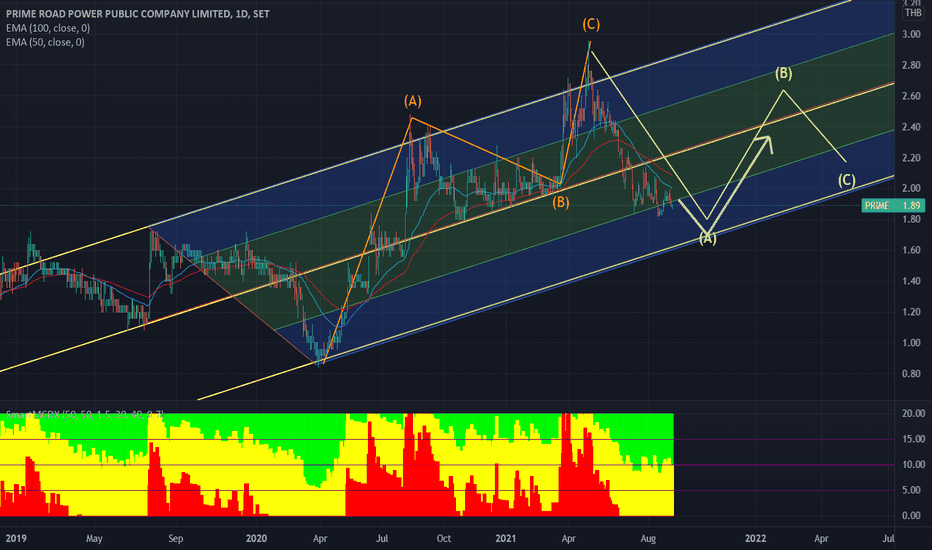The height and width of the screenshot is (550, 932).
Task: Click the 10.00 indicator scale value
Action: coord(914,464)
